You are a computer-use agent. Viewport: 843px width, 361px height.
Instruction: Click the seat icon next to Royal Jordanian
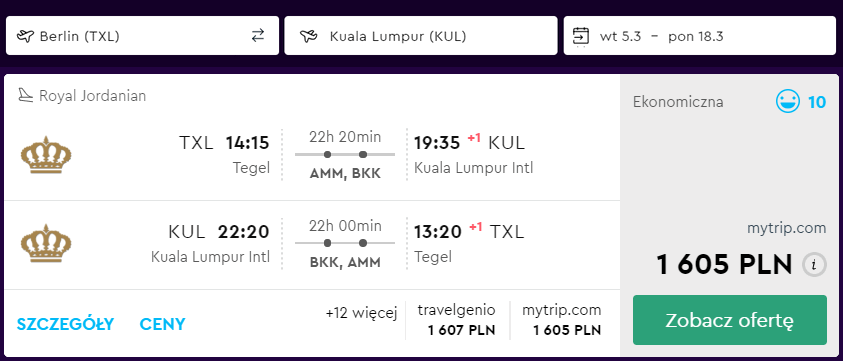point(25,96)
